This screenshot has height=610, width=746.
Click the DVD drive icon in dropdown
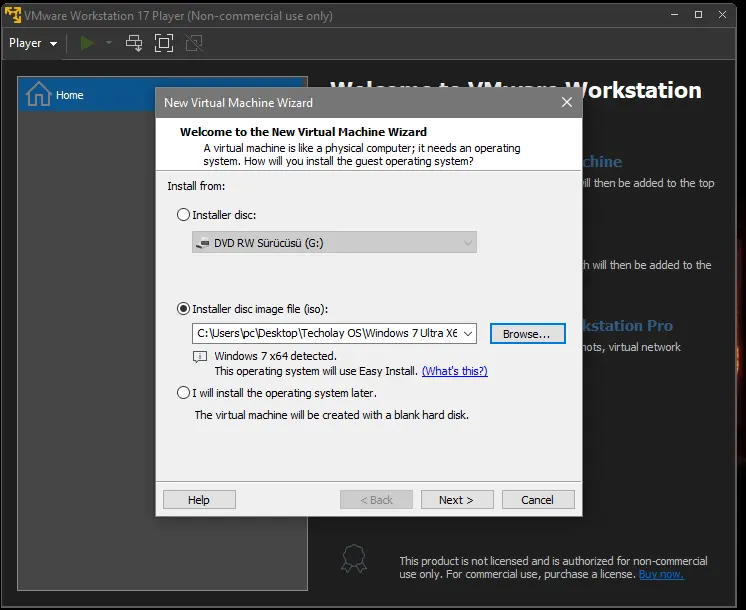(203, 243)
